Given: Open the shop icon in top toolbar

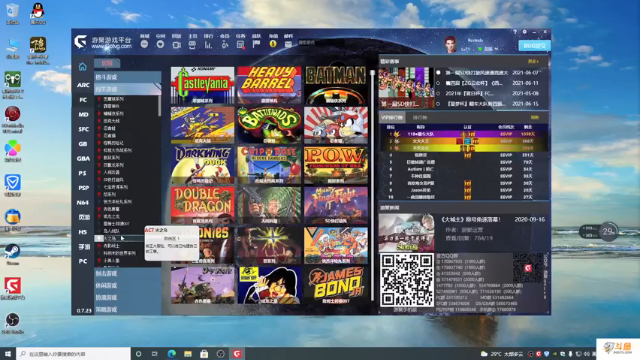Looking at the screenshot, I should pos(144,44).
